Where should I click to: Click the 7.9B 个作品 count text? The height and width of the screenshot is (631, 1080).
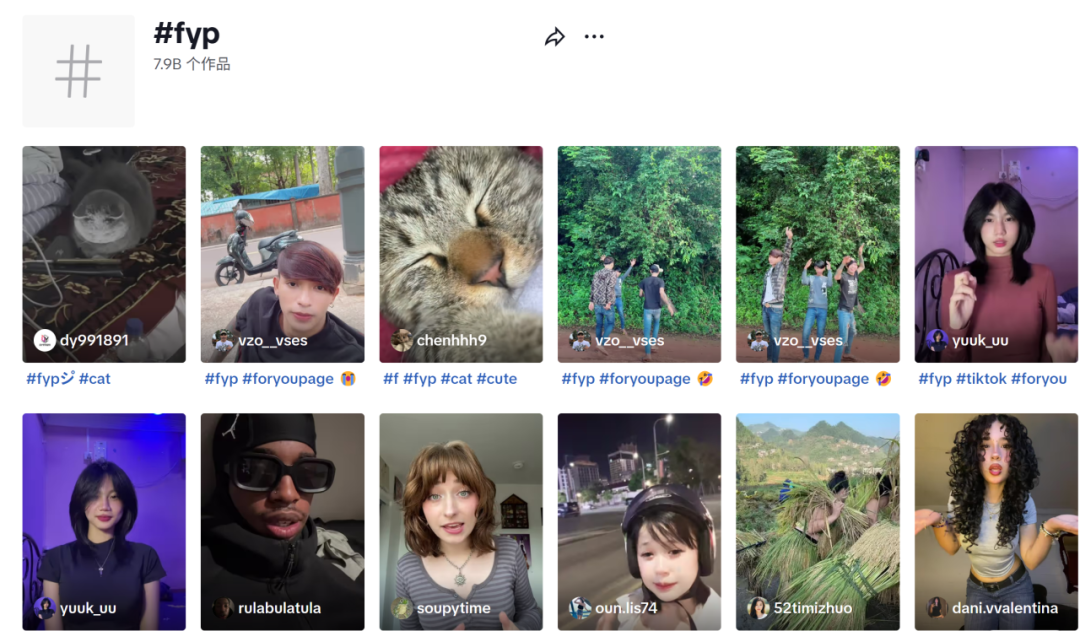pos(191,64)
